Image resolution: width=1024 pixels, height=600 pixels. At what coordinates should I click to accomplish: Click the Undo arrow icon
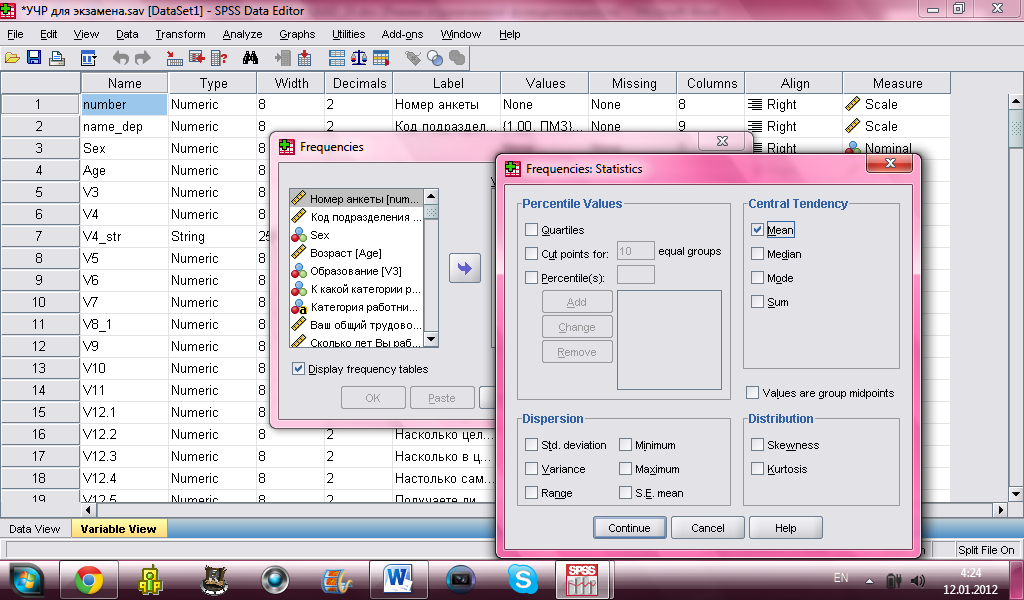click(x=120, y=58)
